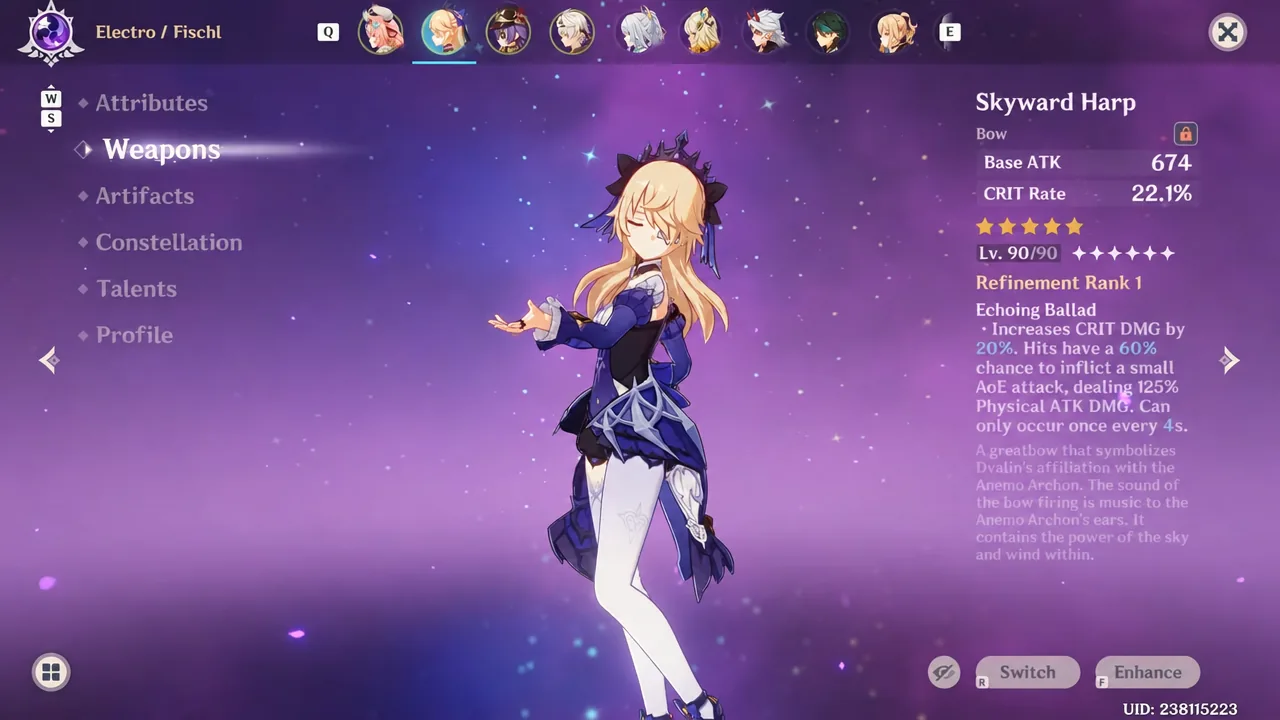The height and width of the screenshot is (720, 1280).
Task: Select the pink-haired Yae Miko portrait
Action: click(x=381, y=32)
